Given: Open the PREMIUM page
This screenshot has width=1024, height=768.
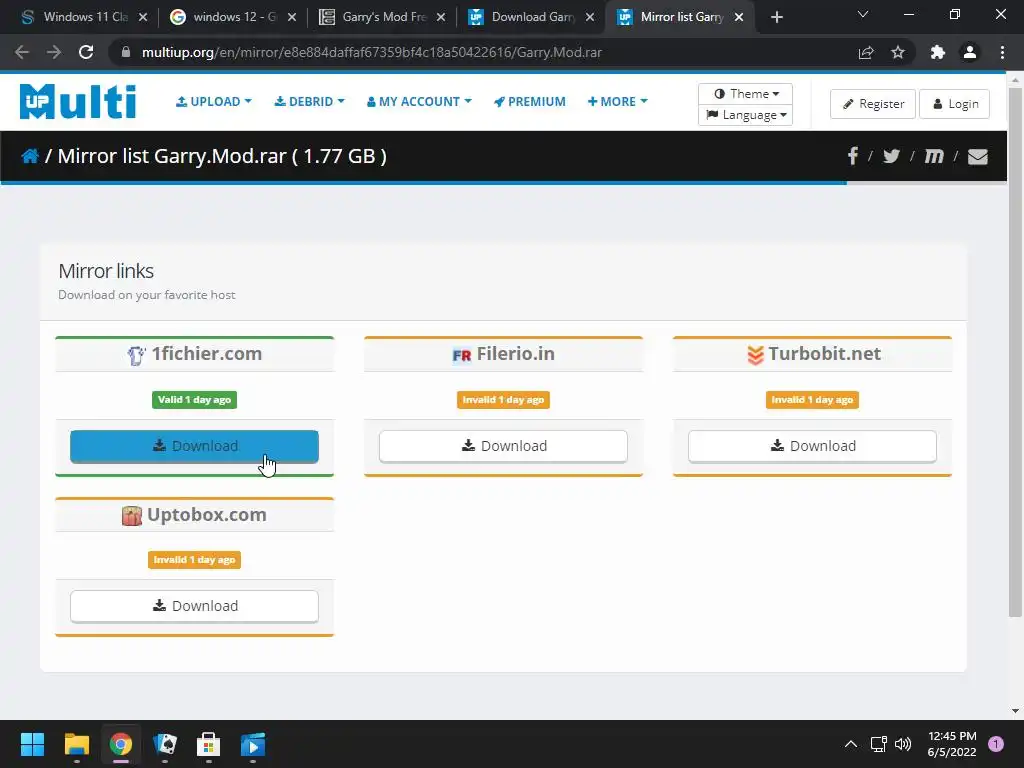Looking at the screenshot, I should (530, 102).
